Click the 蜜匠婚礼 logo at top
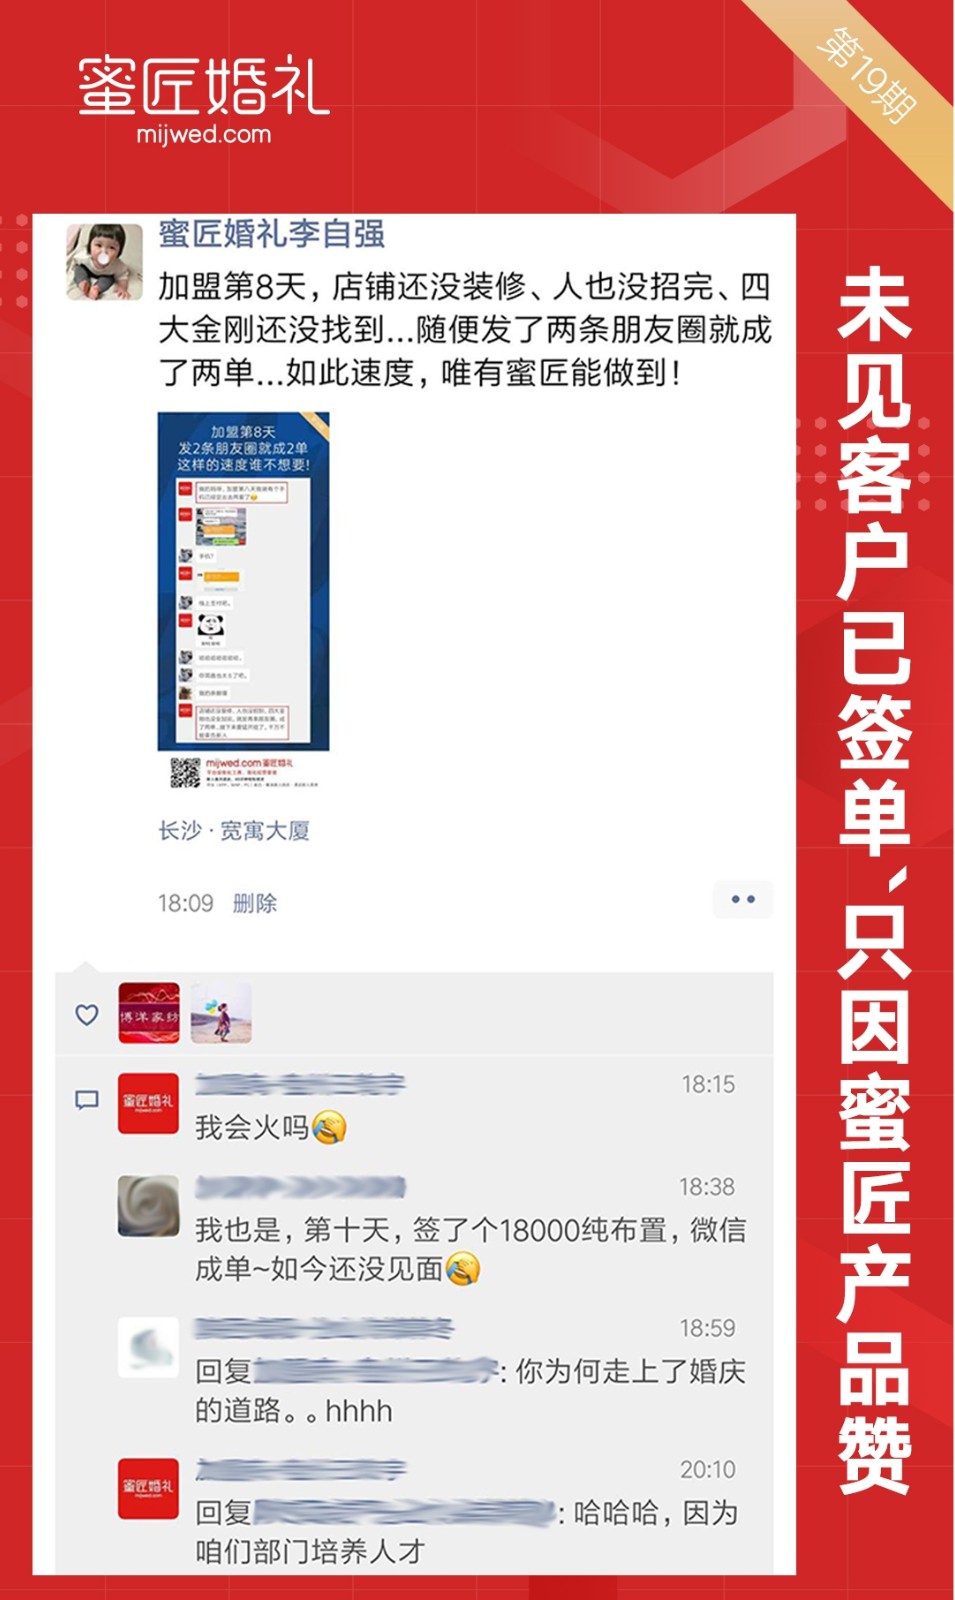The width and height of the screenshot is (955, 1600). pos(204,86)
